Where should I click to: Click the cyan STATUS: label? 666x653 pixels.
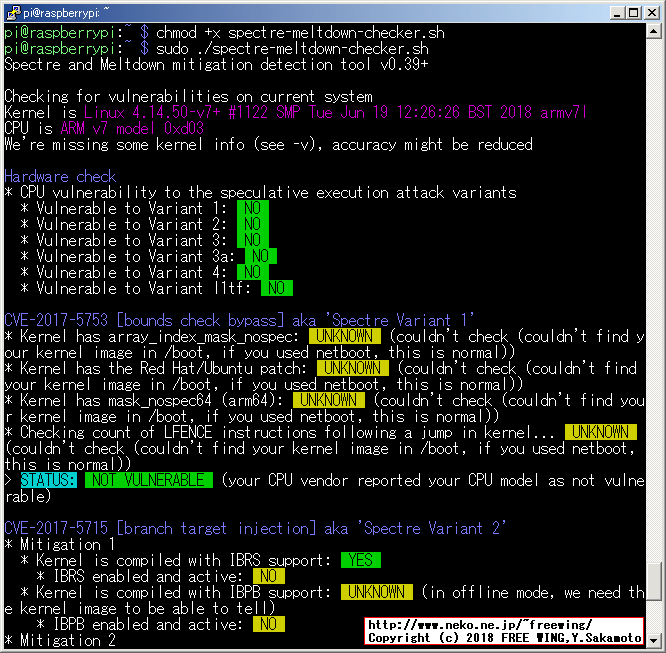(48, 481)
